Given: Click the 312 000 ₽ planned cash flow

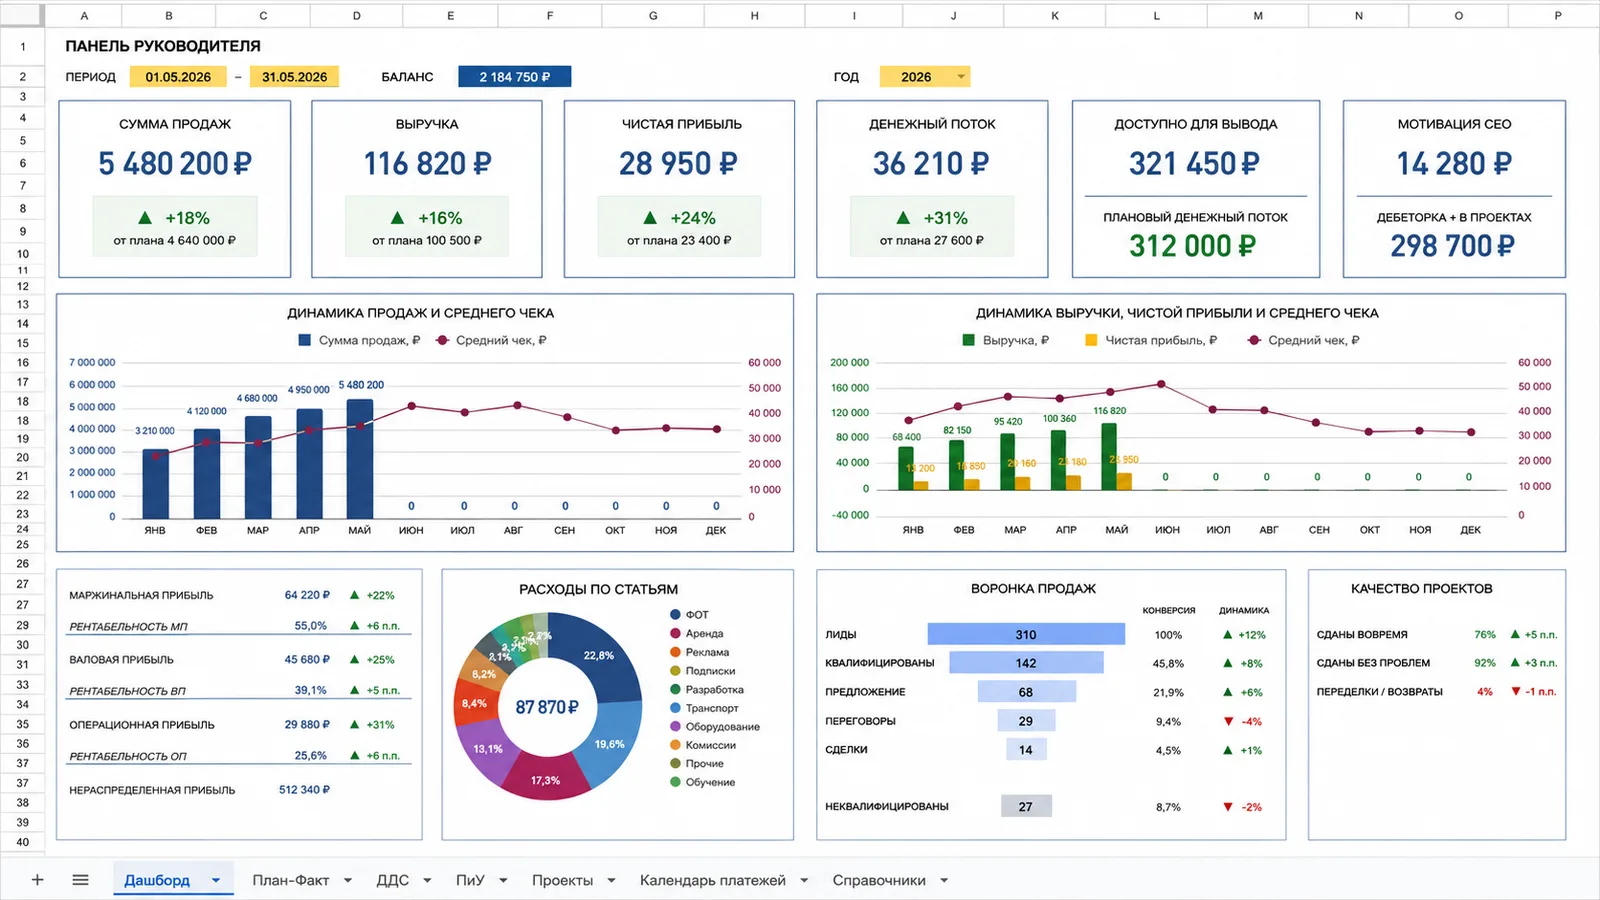Looking at the screenshot, I should (x=1192, y=246).
